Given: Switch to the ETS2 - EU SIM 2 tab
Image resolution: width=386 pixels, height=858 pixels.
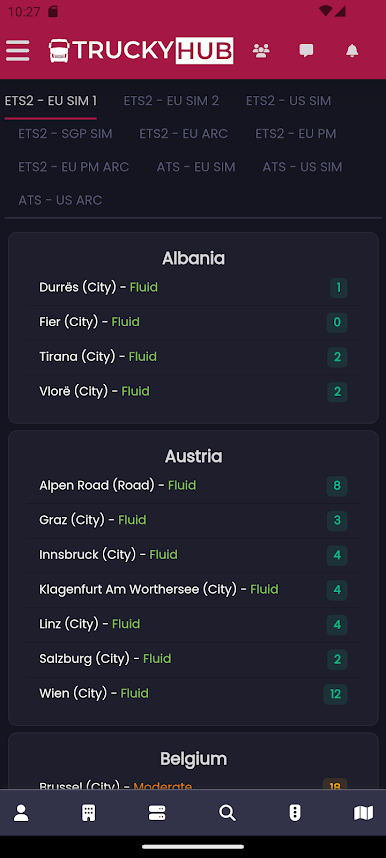Looking at the screenshot, I should pos(171,101).
